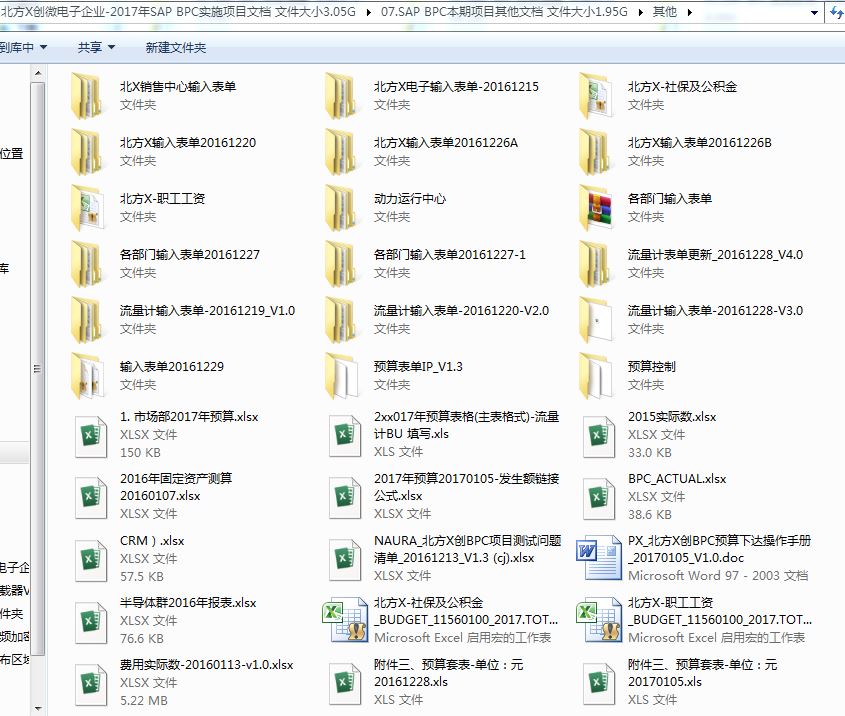Click navigation pane scrollbar up arrow

pyautogui.click(x=37, y=73)
